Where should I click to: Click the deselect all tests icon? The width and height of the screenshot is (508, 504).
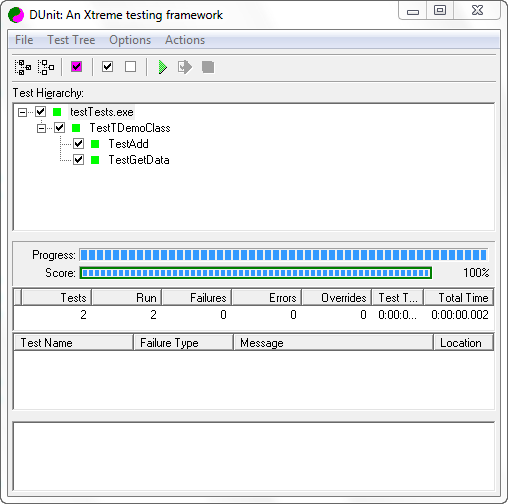pos(130,67)
